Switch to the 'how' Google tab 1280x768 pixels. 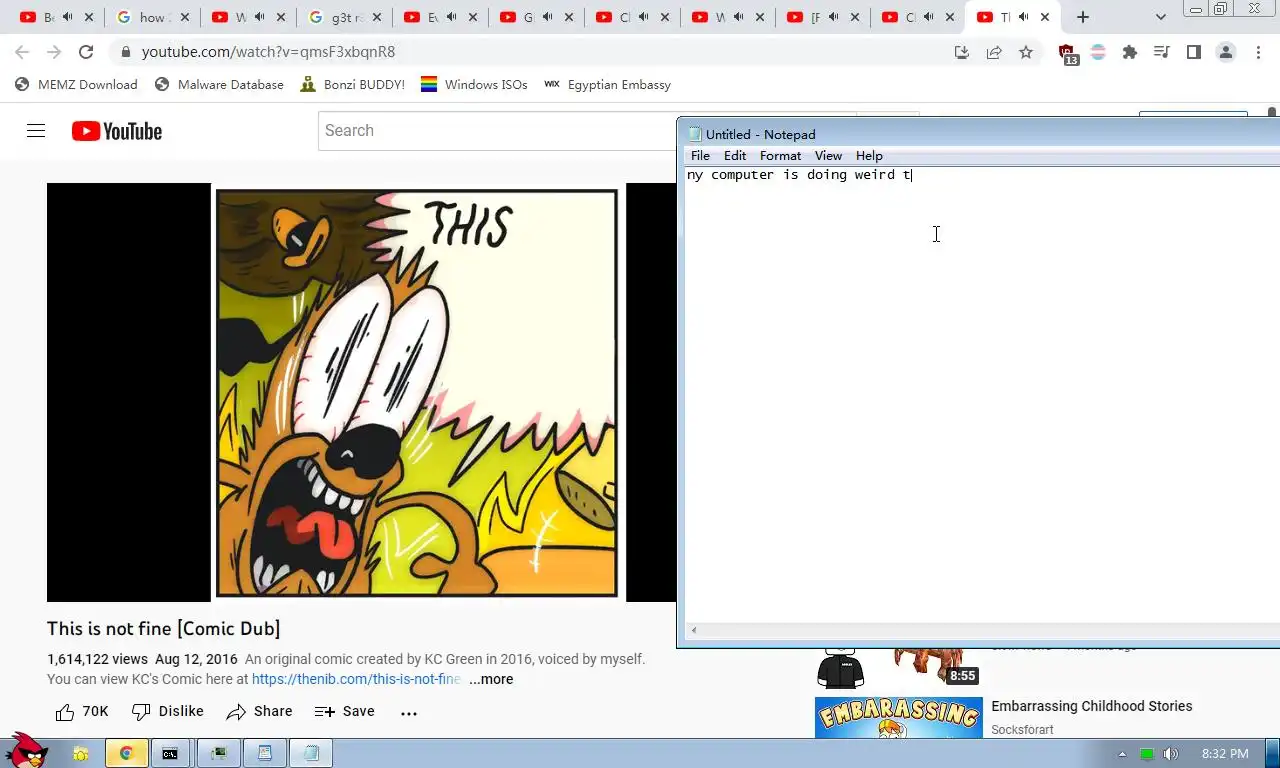[x=152, y=17]
